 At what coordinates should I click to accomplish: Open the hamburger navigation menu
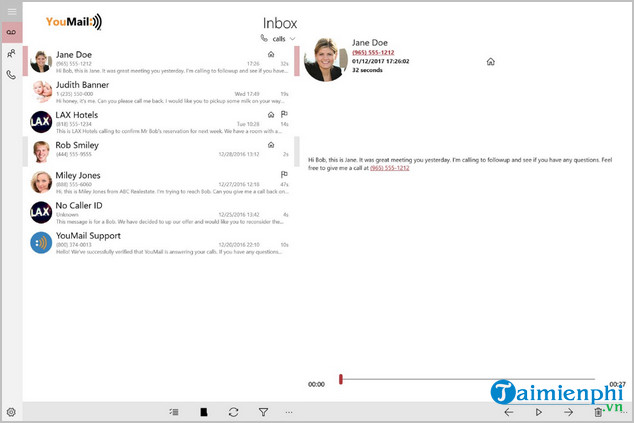[x=11, y=11]
